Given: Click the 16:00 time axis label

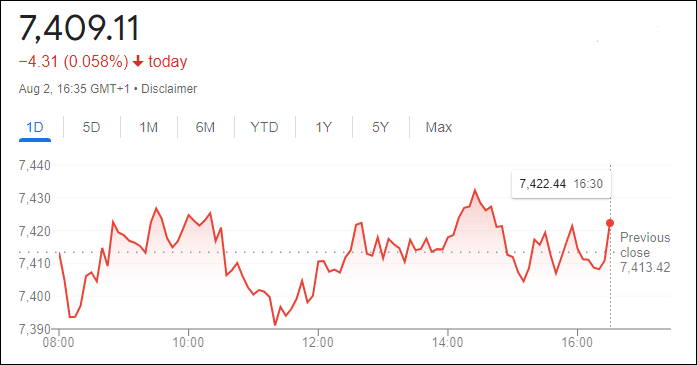Looking at the screenshot, I should 577,343.
